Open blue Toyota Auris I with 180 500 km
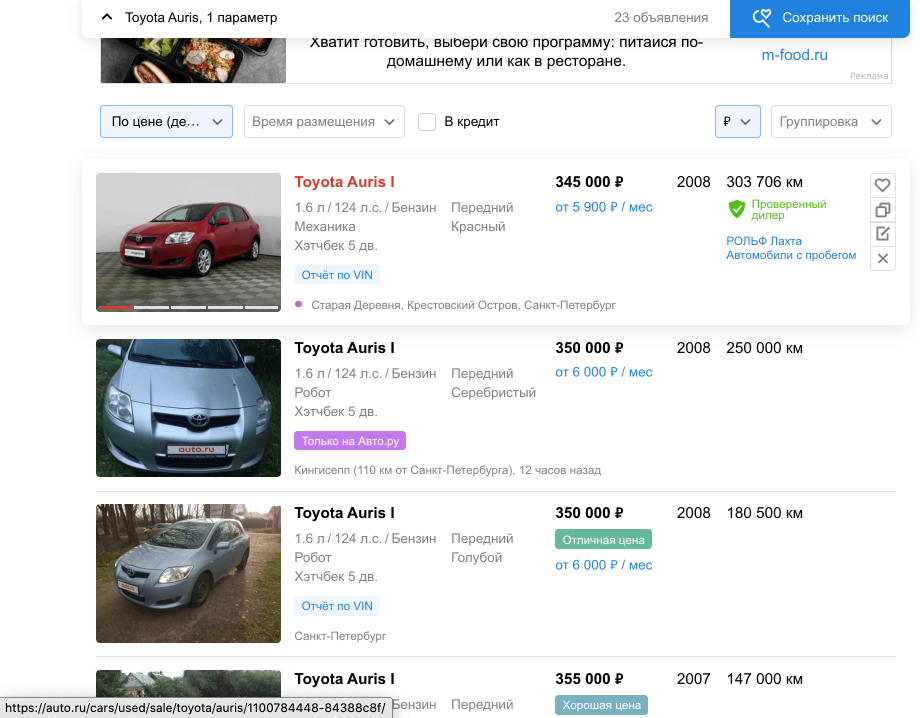This screenshot has height=718, width=920. (344, 513)
